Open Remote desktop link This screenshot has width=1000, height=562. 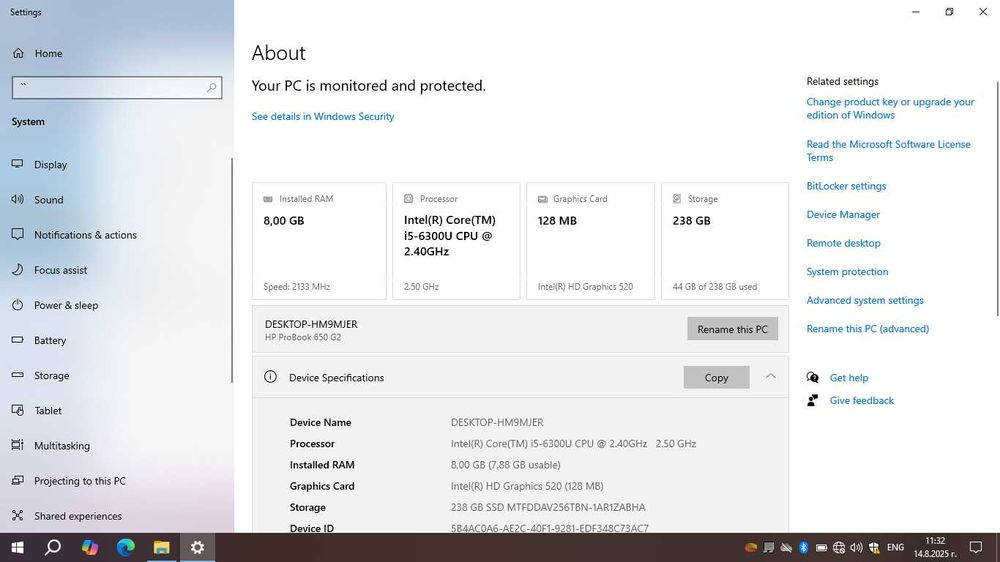pos(843,243)
